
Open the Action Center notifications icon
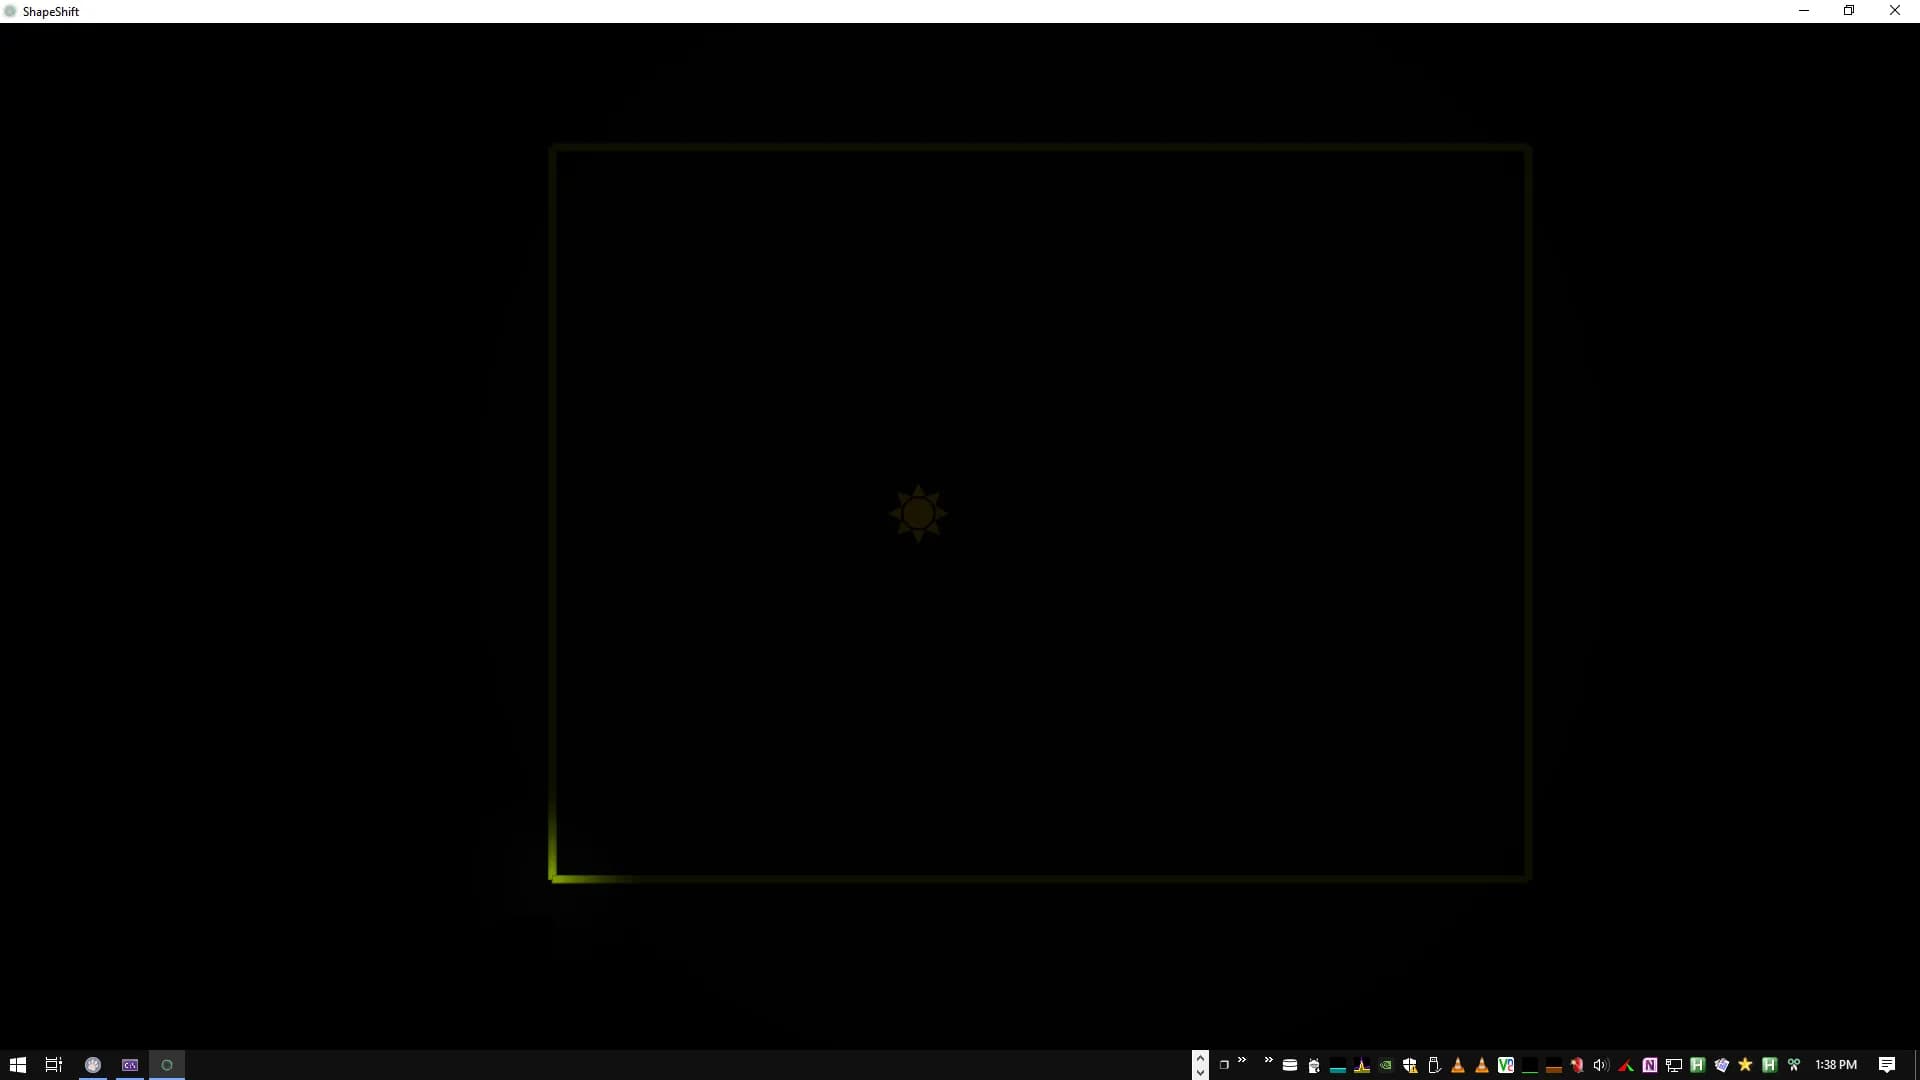click(x=1887, y=1065)
